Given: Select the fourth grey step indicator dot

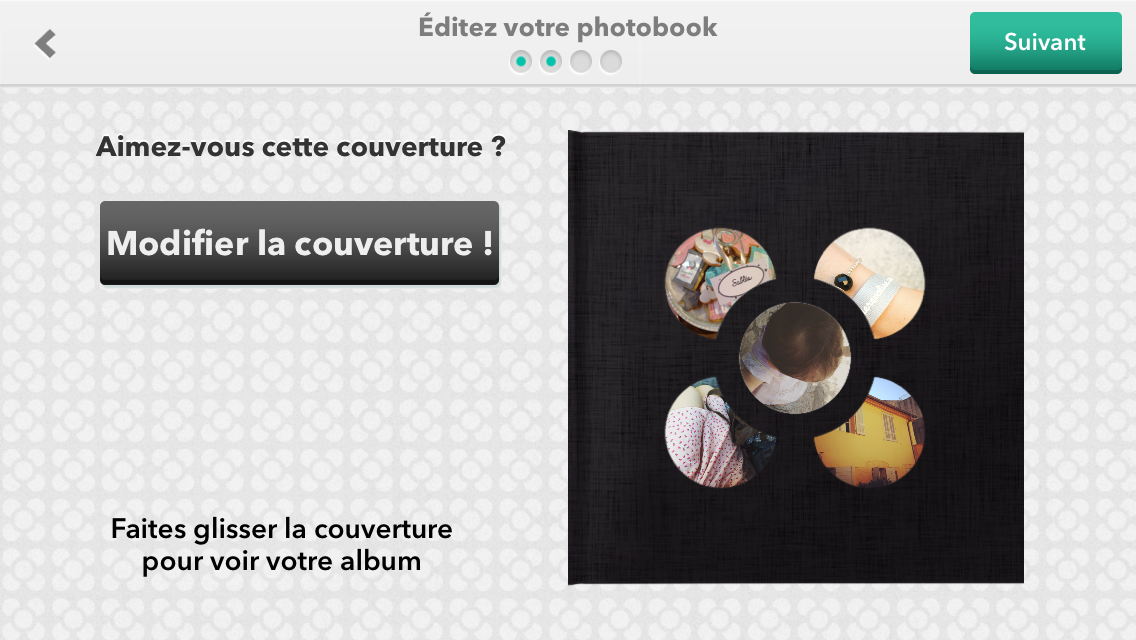Looking at the screenshot, I should (x=611, y=62).
